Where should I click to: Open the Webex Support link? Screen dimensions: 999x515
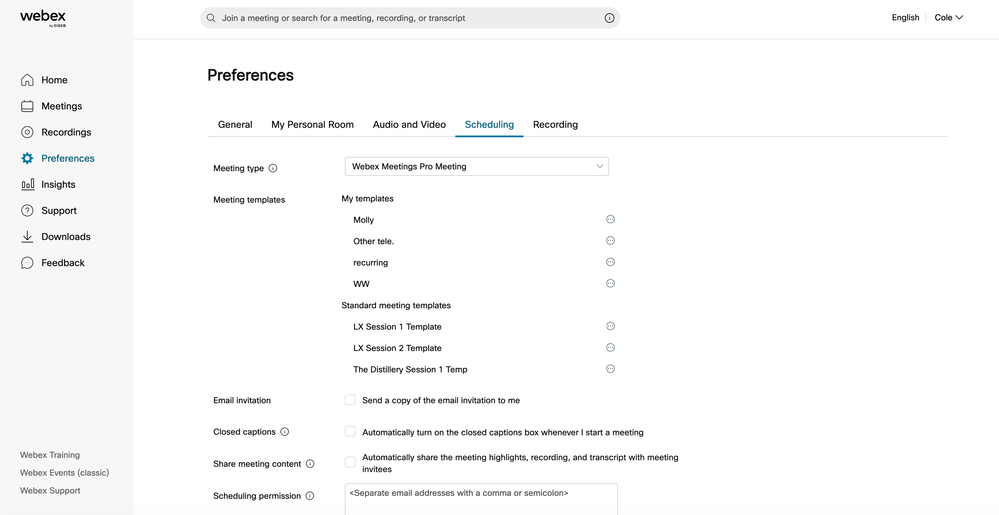tap(50, 491)
